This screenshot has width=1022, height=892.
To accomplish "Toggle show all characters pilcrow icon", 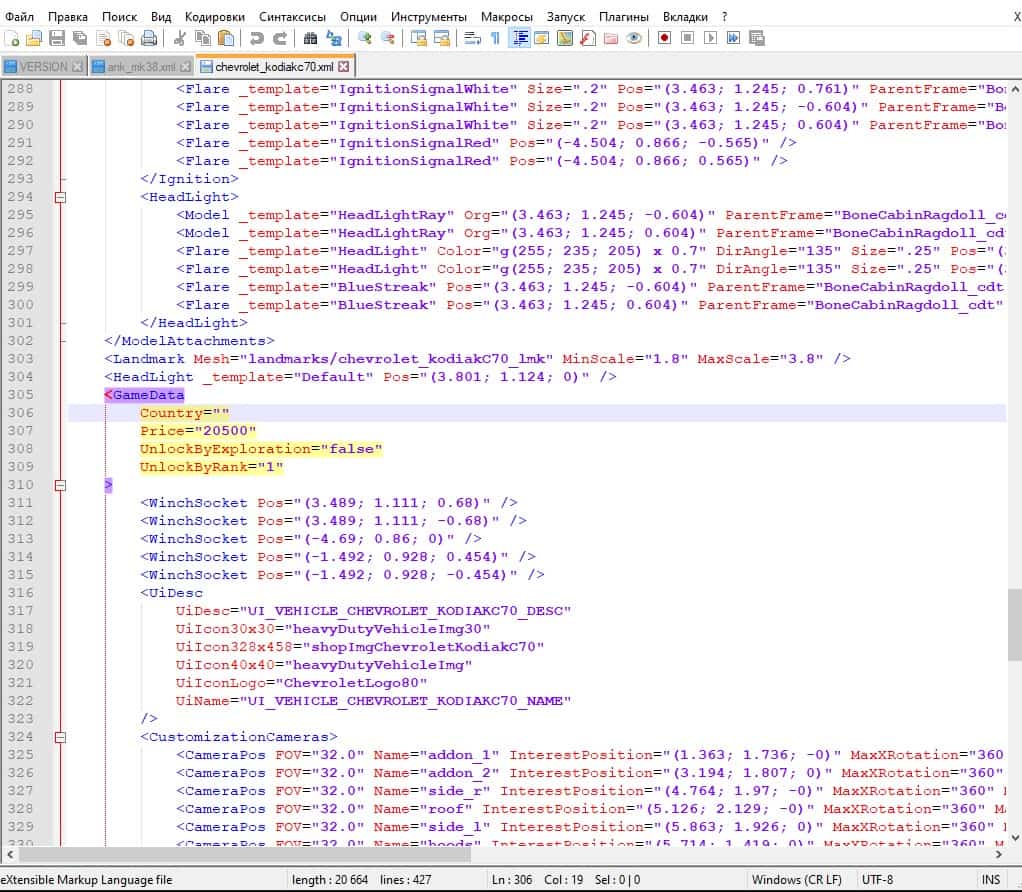I will [x=495, y=39].
